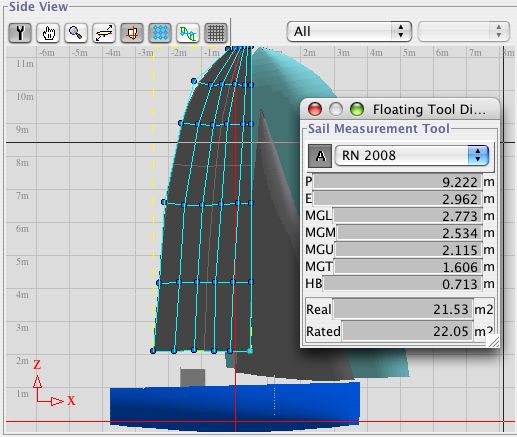The height and width of the screenshot is (437, 517).
Task: Click the Rated area value field
Action: pos(407,331)
